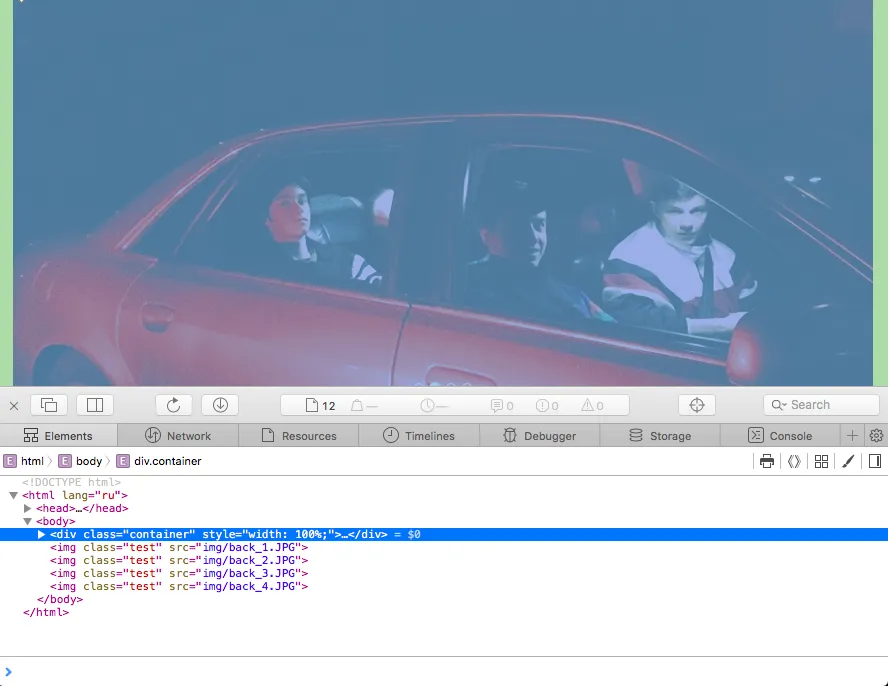Toggle the layout grid squares icon
888x686 pixels.
821,461
